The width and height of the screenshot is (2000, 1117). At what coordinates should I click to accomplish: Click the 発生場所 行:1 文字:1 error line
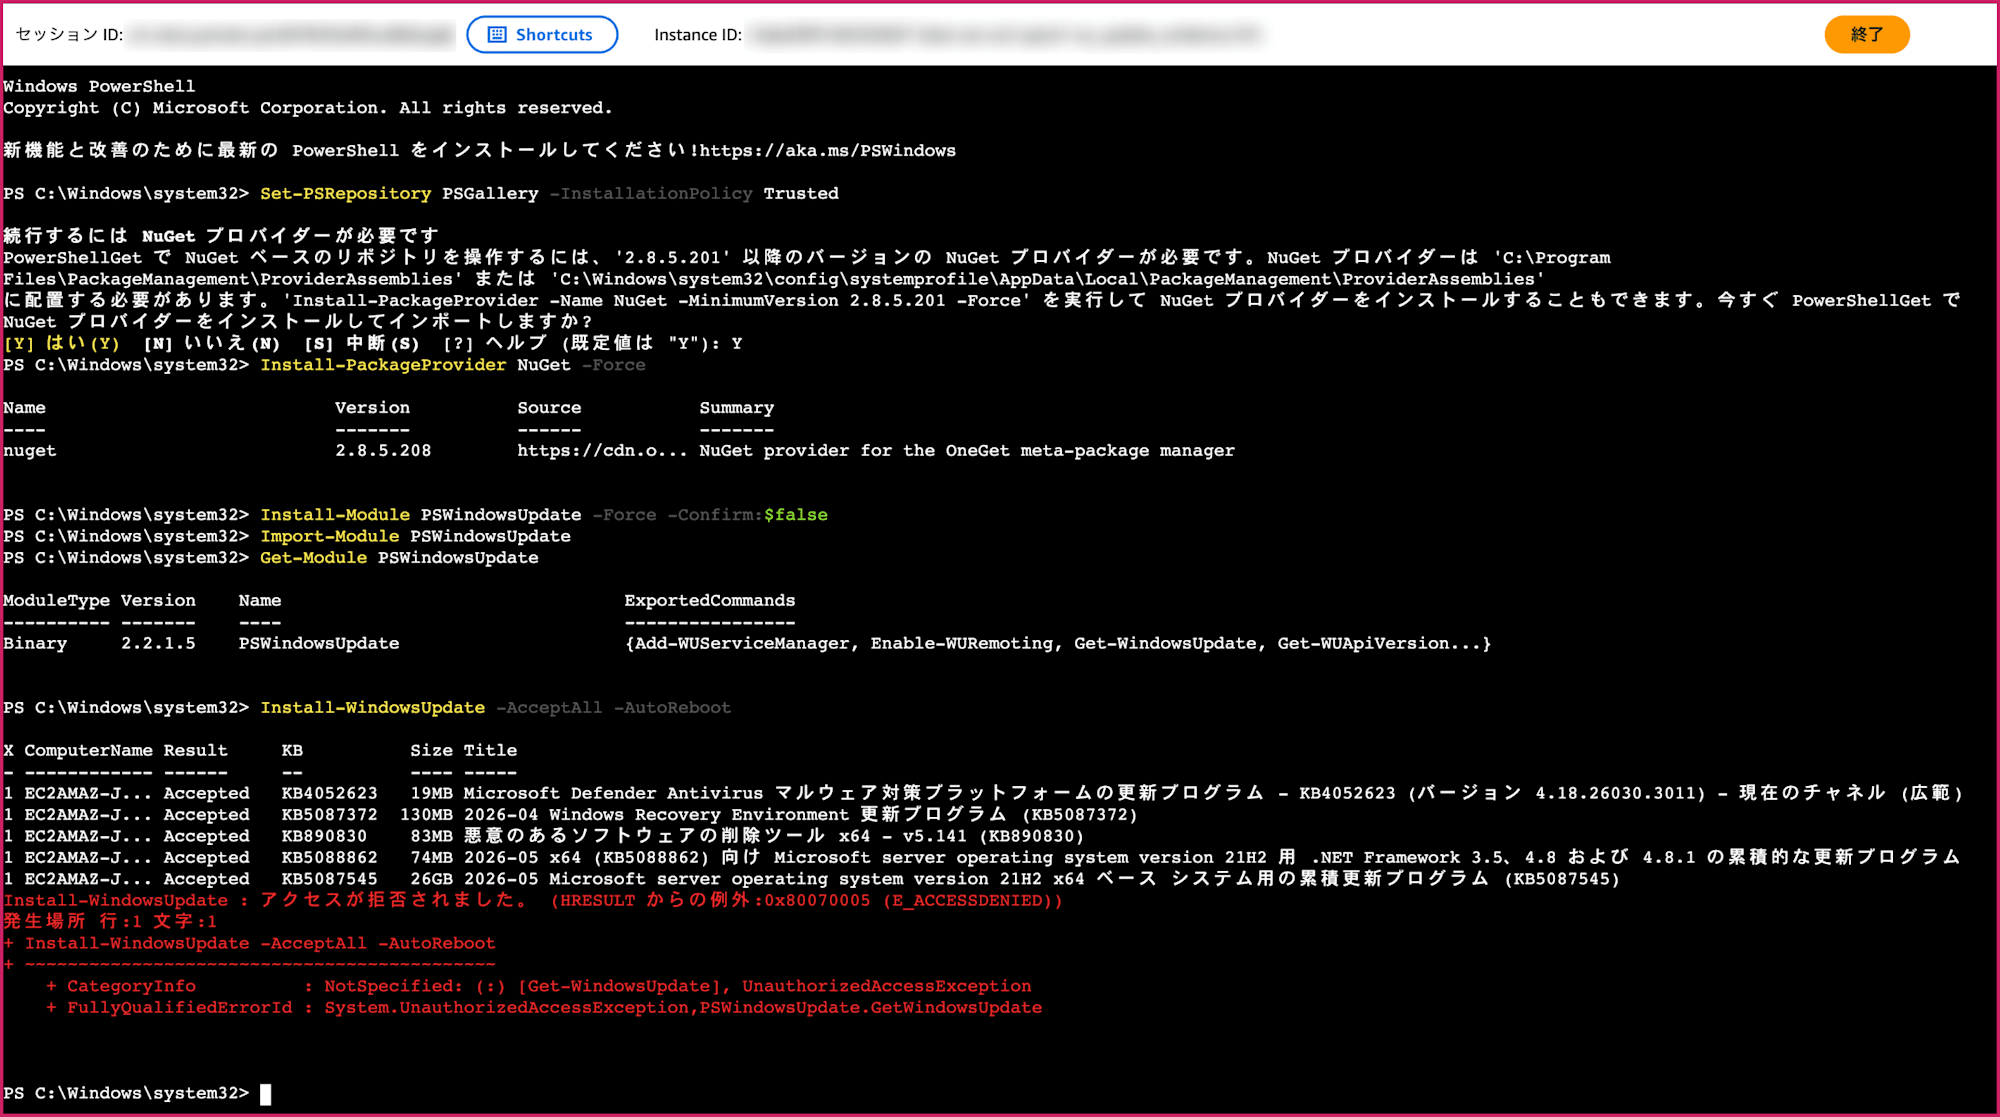(110, 921)
